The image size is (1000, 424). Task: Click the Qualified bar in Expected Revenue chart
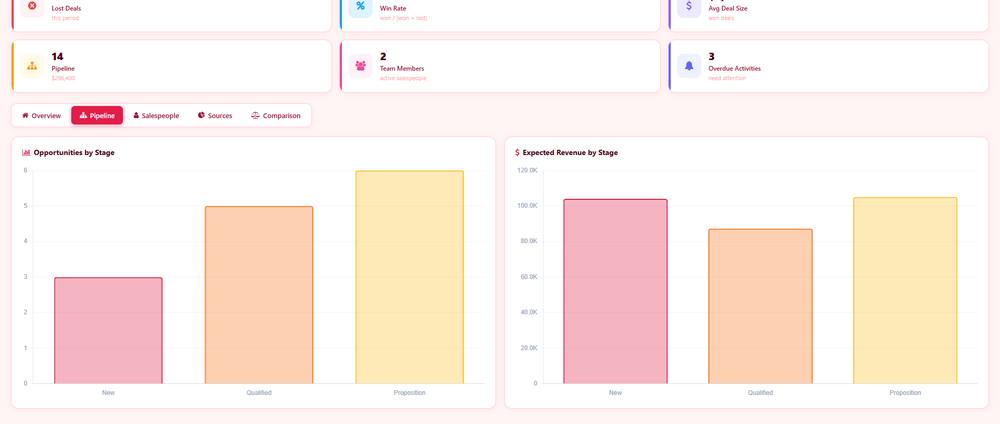tap(760, 306)
